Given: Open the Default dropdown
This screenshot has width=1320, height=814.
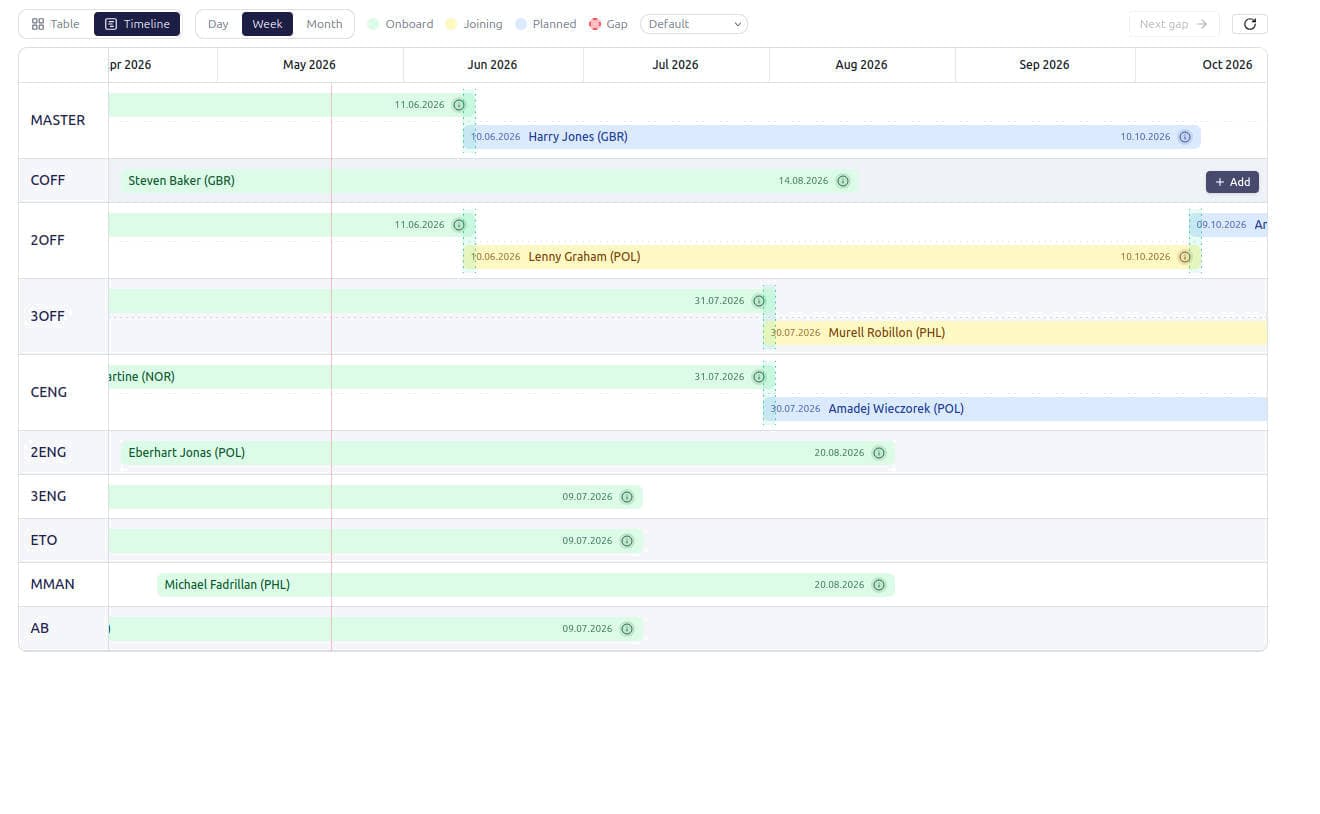Looking at the screenshot, I should pyautogui.click(x=694, y=24).
